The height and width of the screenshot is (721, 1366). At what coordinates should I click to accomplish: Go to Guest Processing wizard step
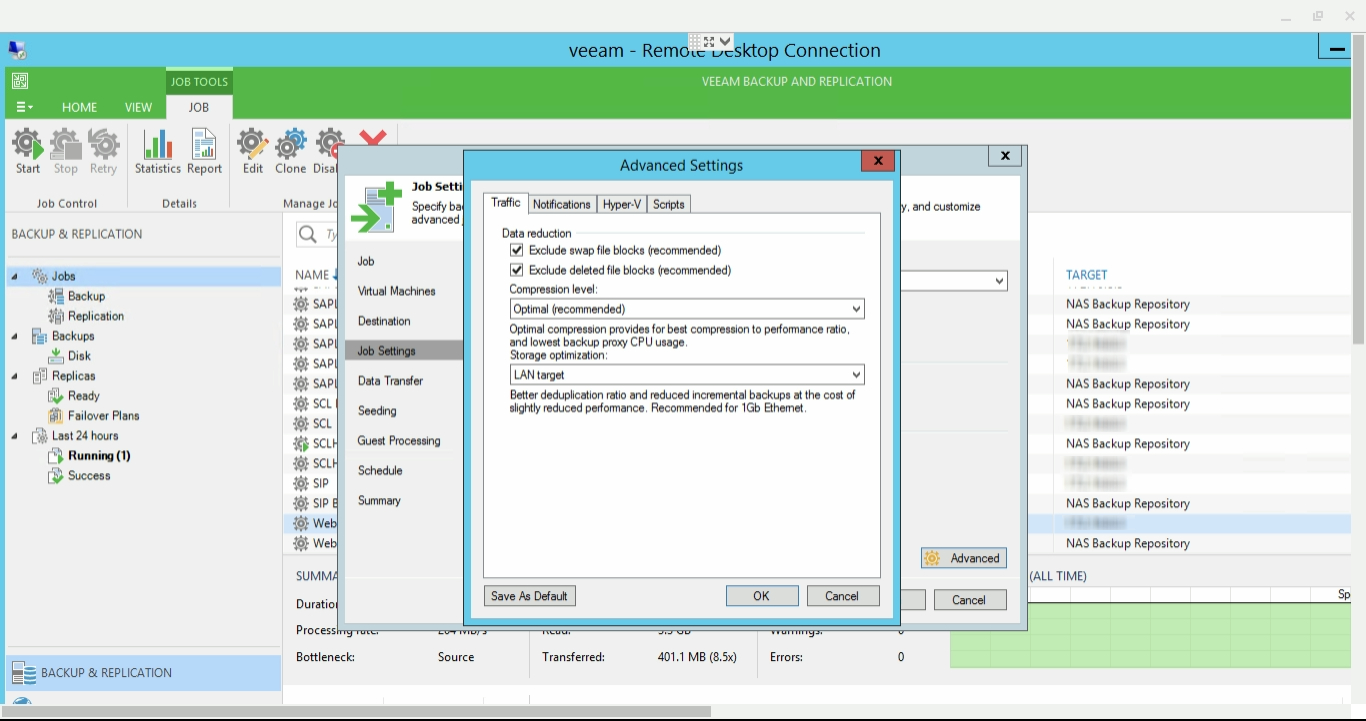(399, 441)
